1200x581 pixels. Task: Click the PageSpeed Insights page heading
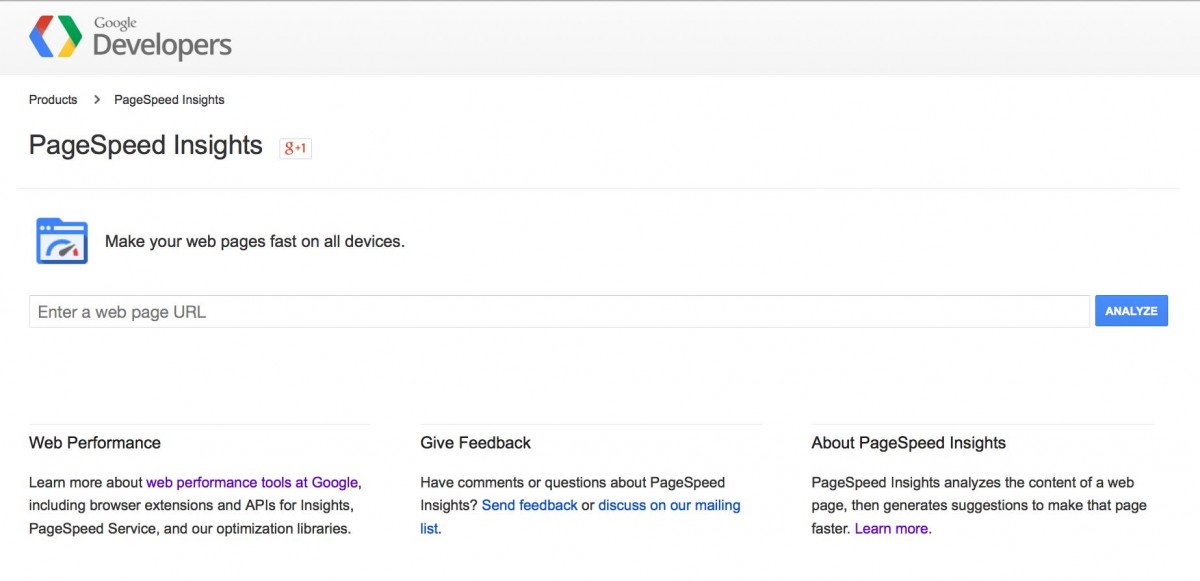146,146
